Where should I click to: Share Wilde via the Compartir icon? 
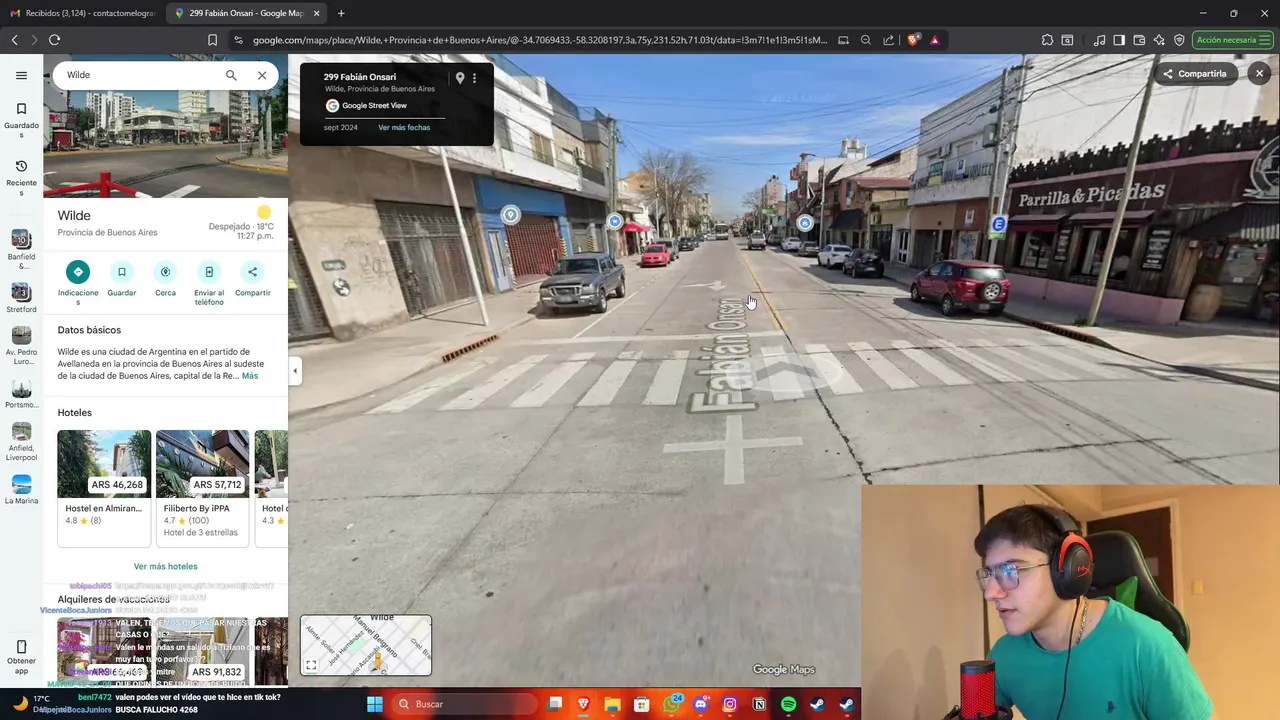[x=252, y=272]
